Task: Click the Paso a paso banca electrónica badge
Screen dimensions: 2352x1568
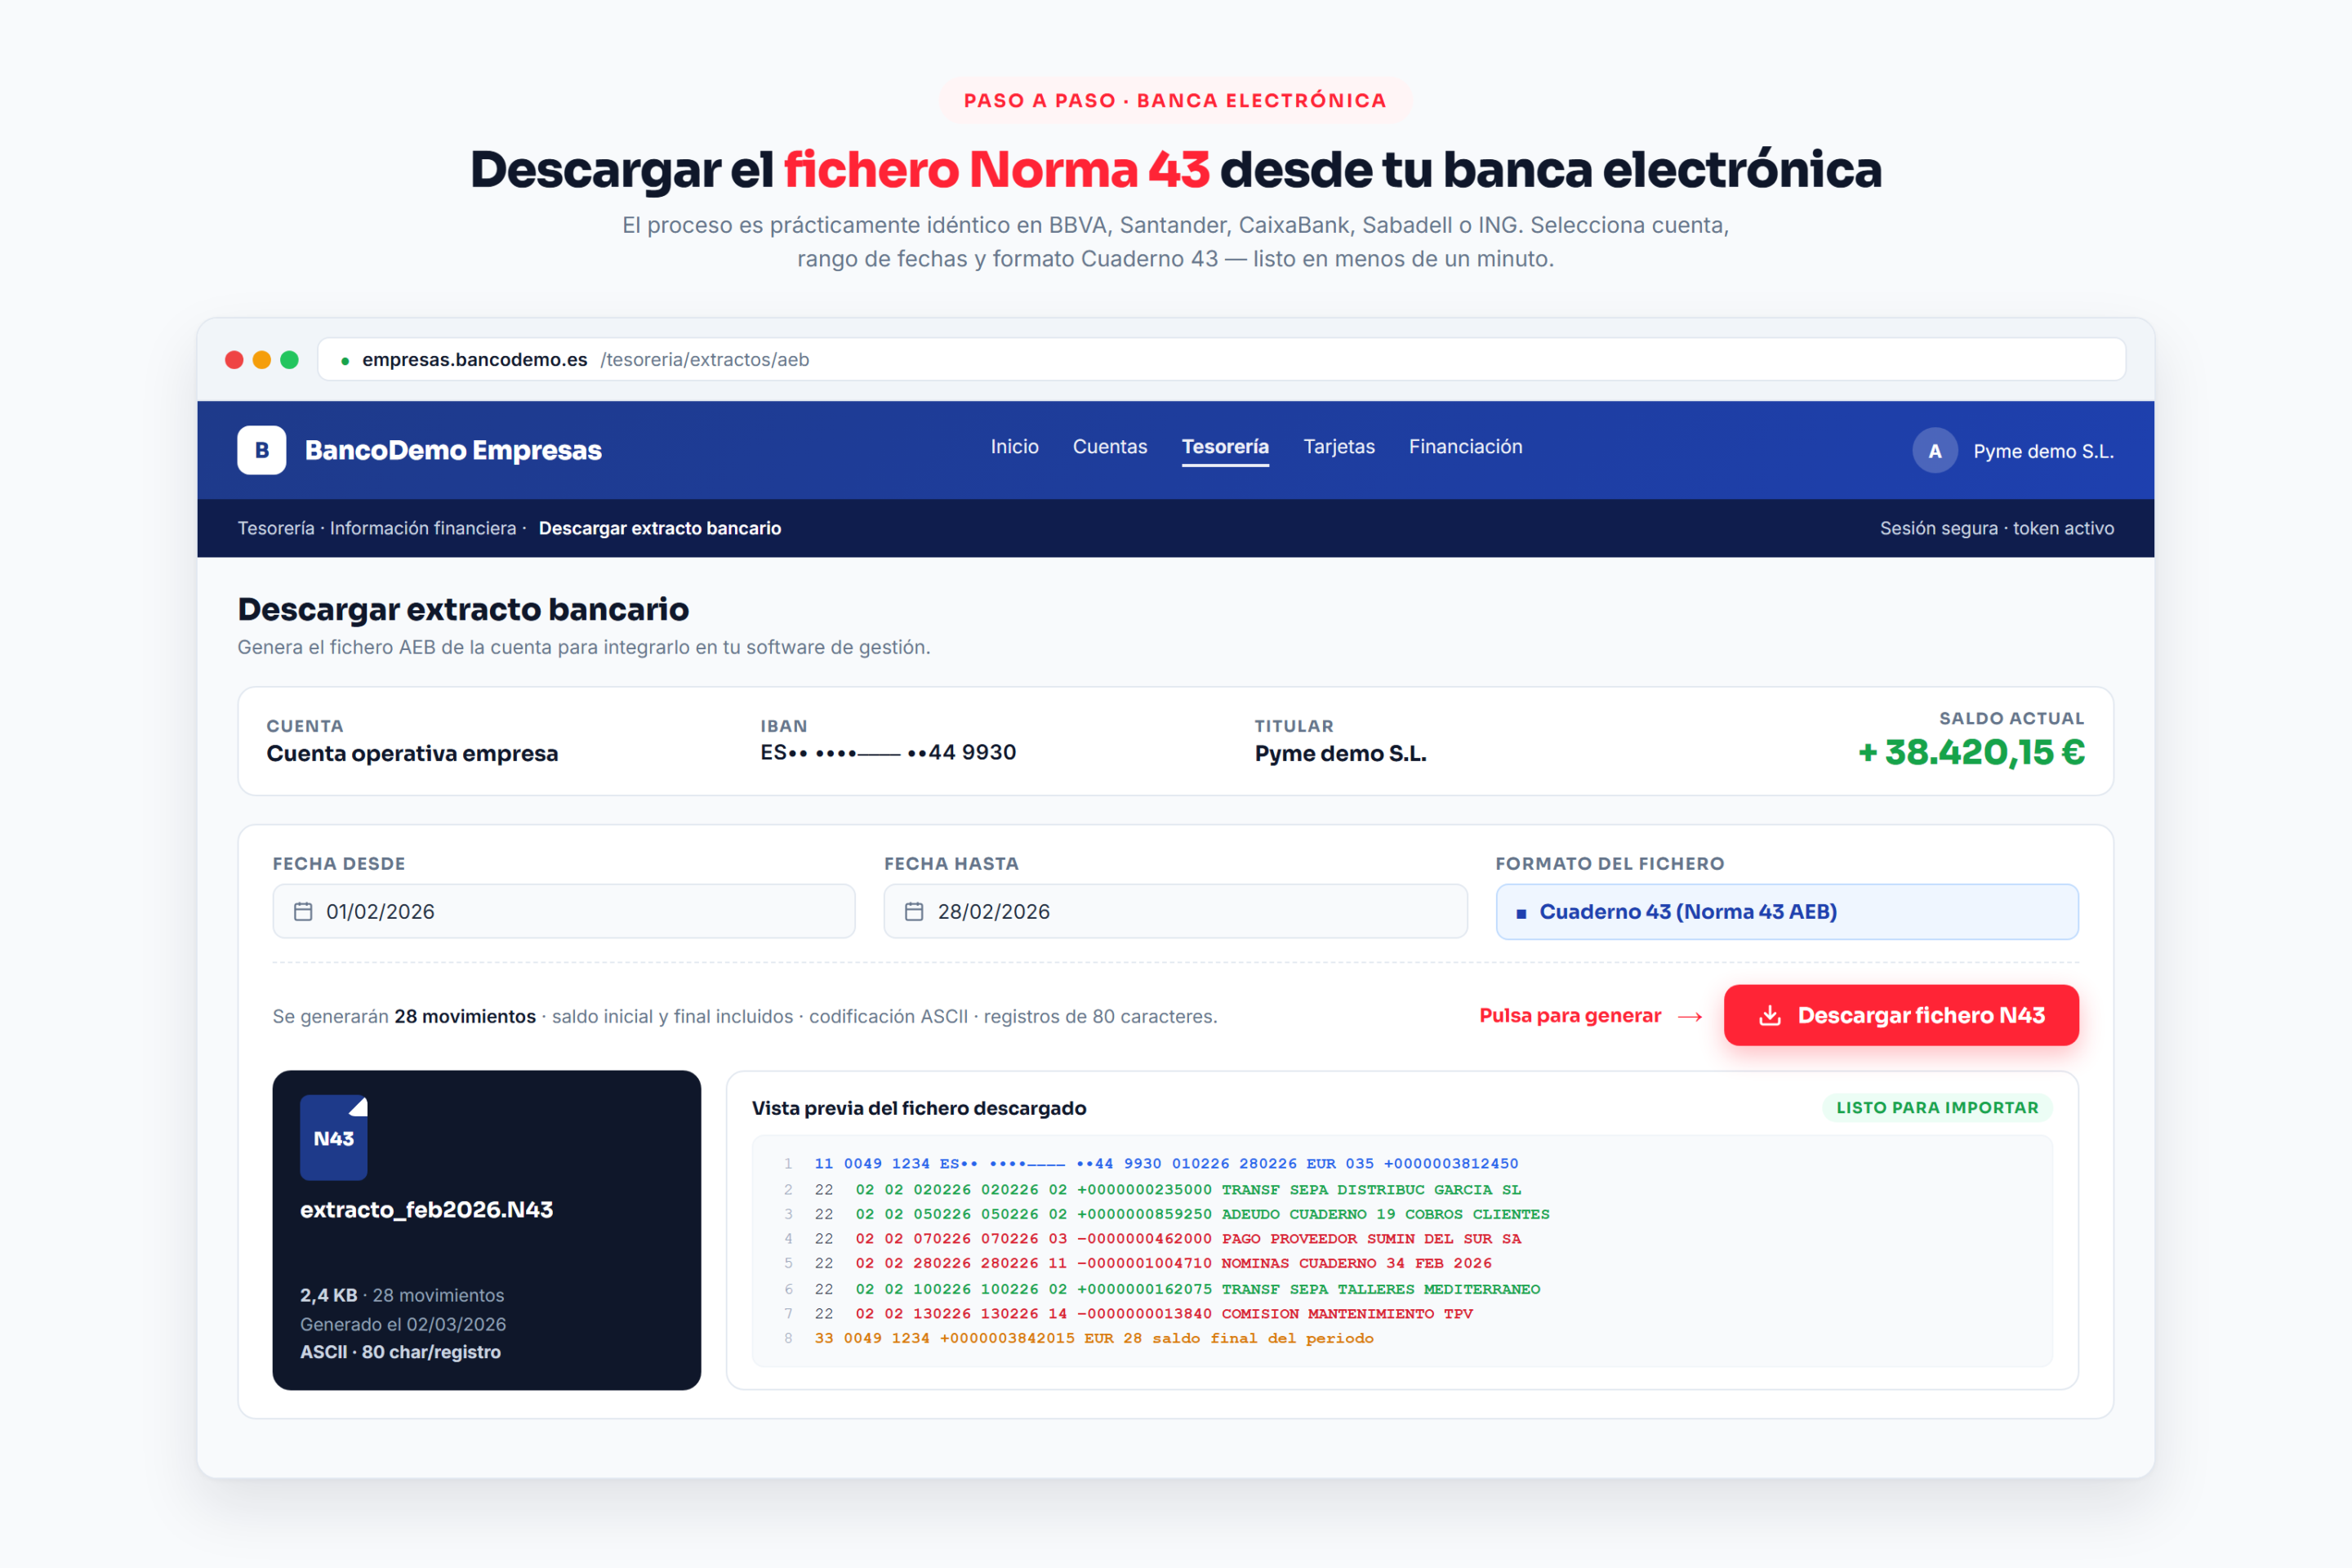Action: coord(1175,100)
